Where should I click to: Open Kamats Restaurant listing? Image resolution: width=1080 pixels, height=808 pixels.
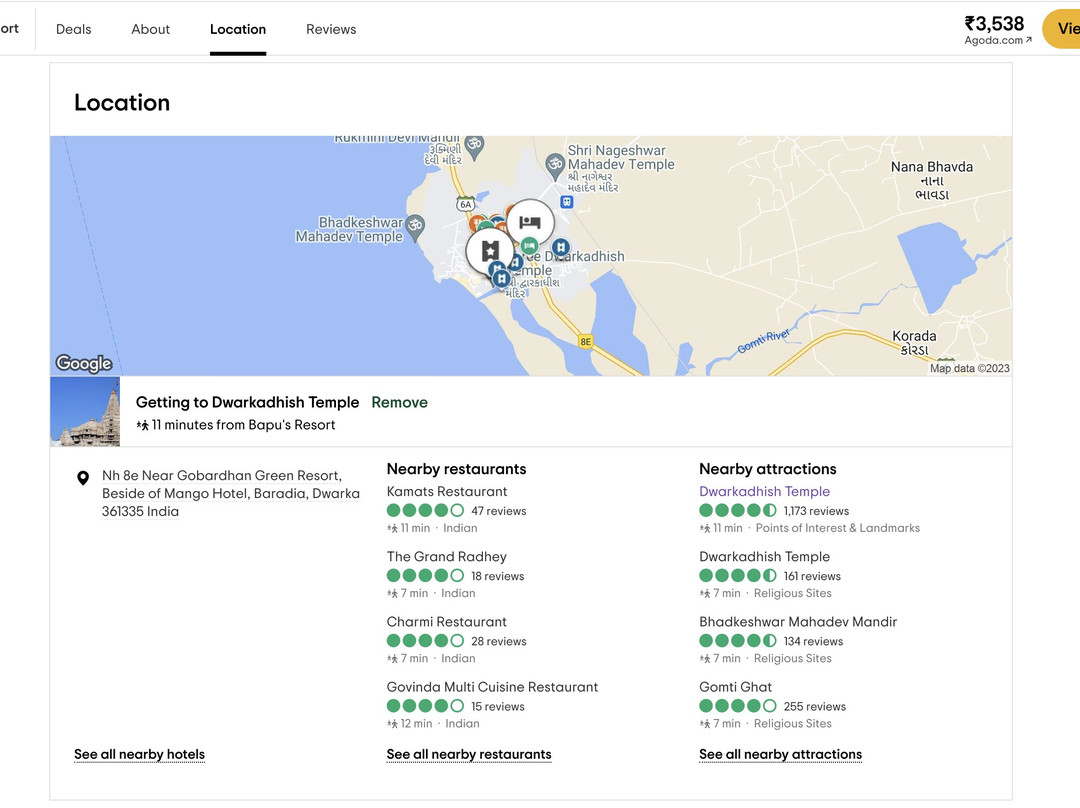coord(447,491)
